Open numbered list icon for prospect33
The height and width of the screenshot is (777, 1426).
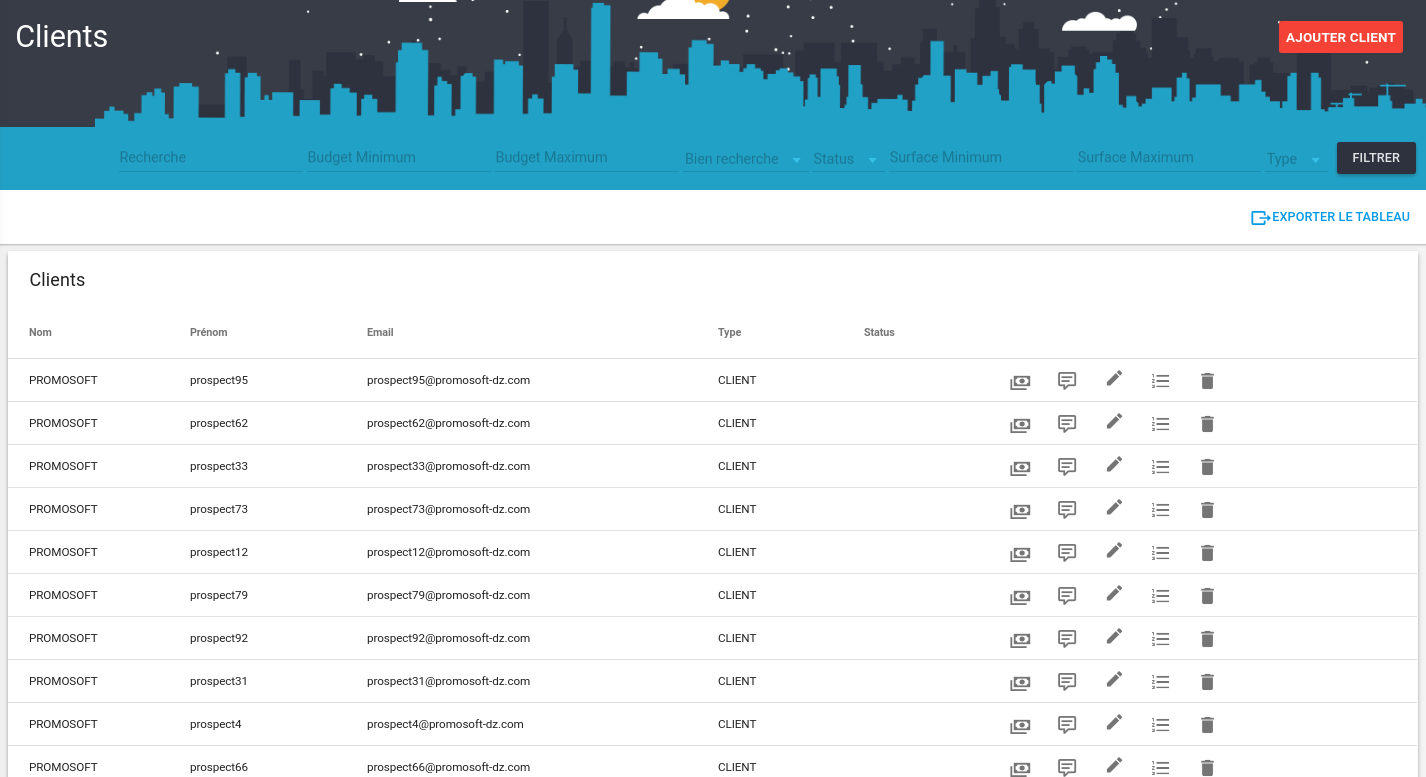[1160, 467]
